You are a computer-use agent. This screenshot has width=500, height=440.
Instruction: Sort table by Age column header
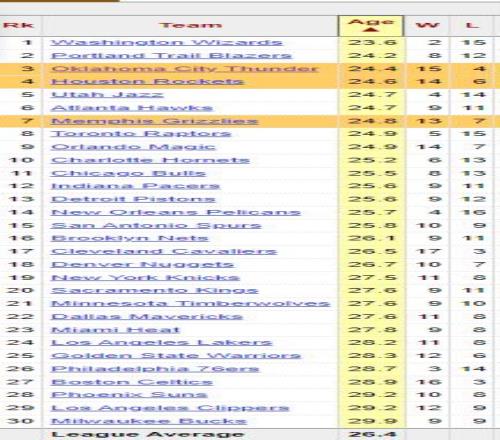(371, 26)
